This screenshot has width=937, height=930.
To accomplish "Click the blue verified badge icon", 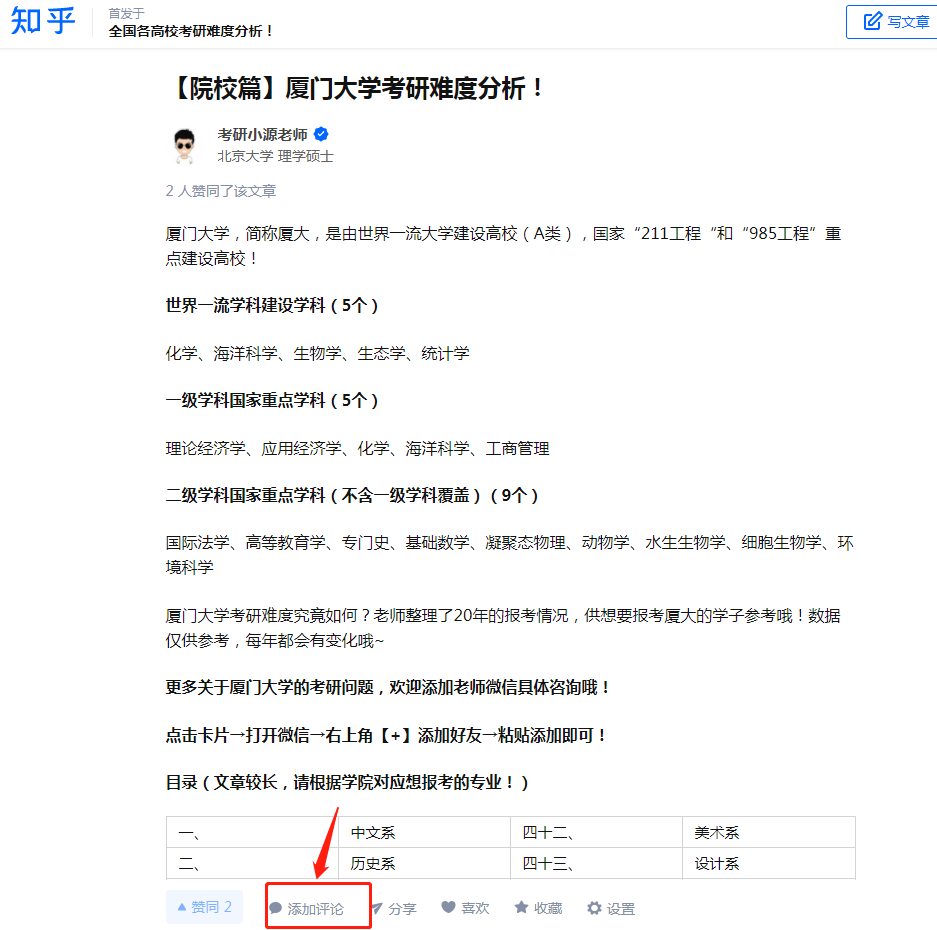I will coord(321,134).
